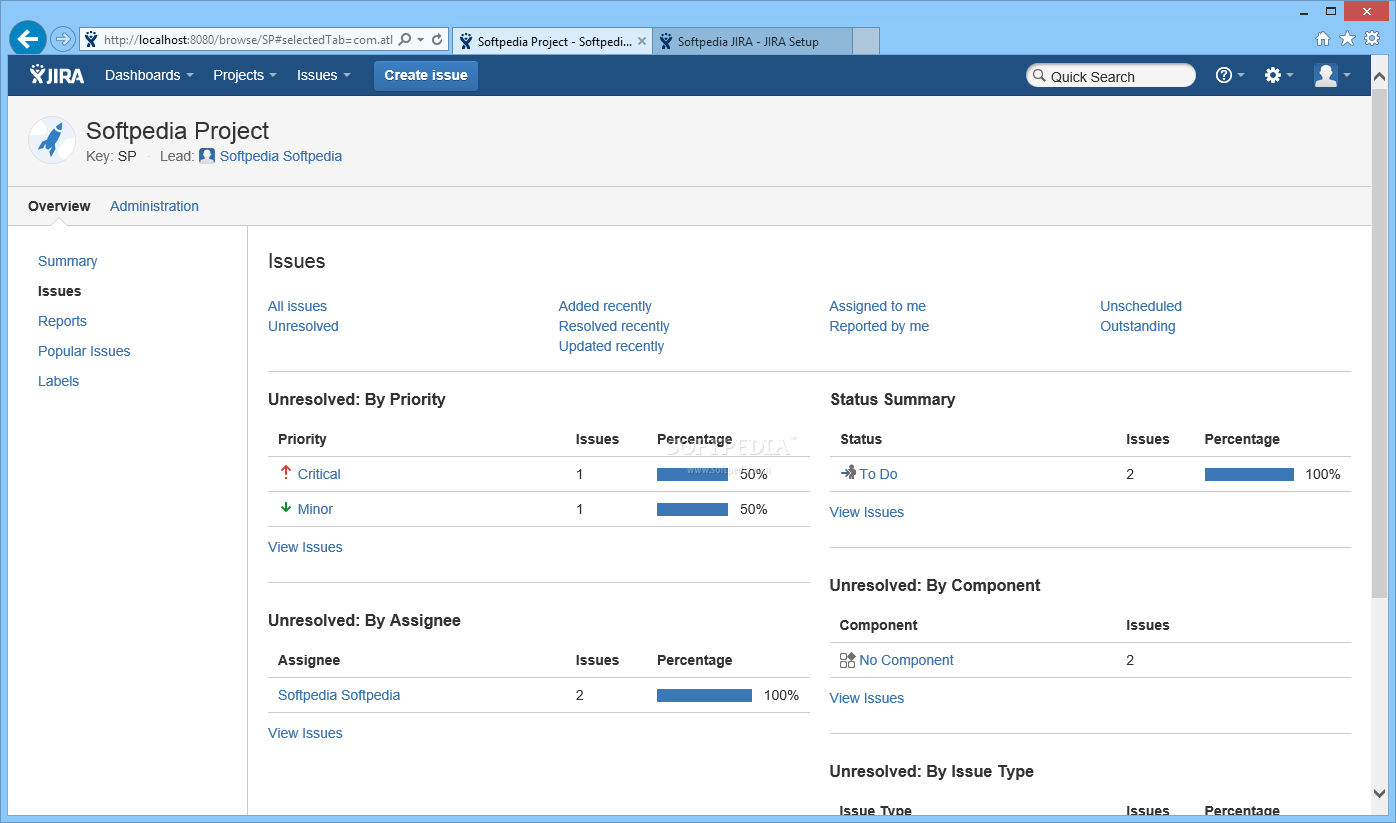Open the Unresolved filter link
The width and height of the screenshot is (1396, 823).
tap(303, 326)
